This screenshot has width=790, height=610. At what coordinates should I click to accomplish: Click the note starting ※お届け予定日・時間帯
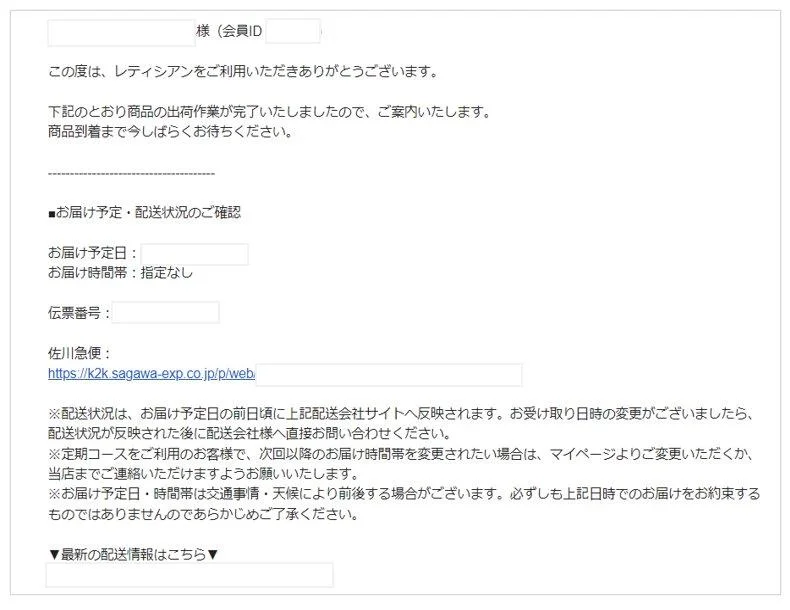[x=404, y=504]
